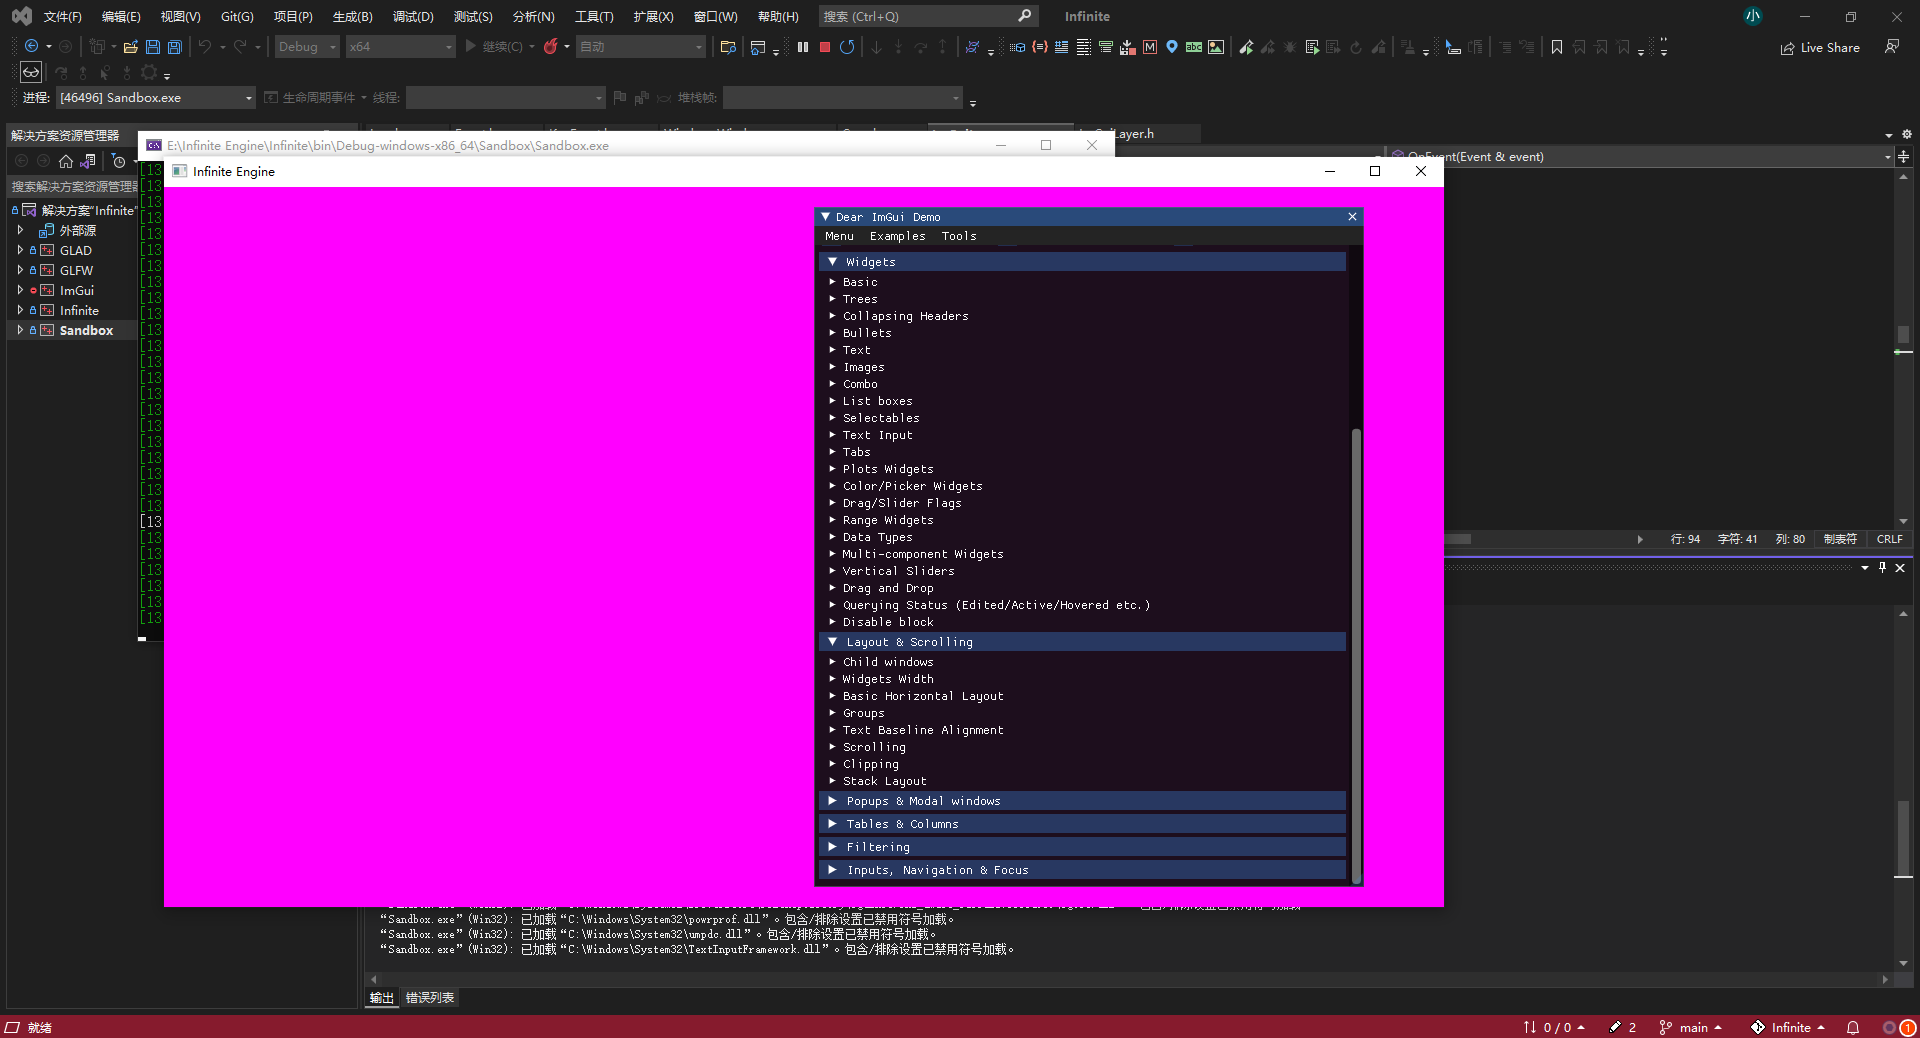The width and height of the screenshot is (1920, 1038).
Task: Collapse the Layout & Scrolling header
Action: click(x=1082, y=642)
